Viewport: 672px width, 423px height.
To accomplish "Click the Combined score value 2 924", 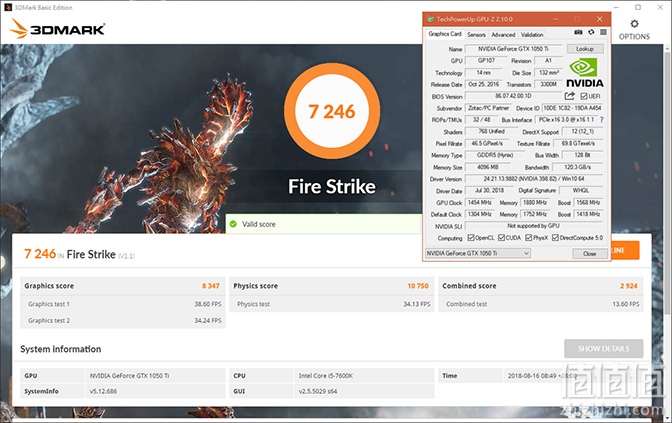I will (x=628, y=286).
